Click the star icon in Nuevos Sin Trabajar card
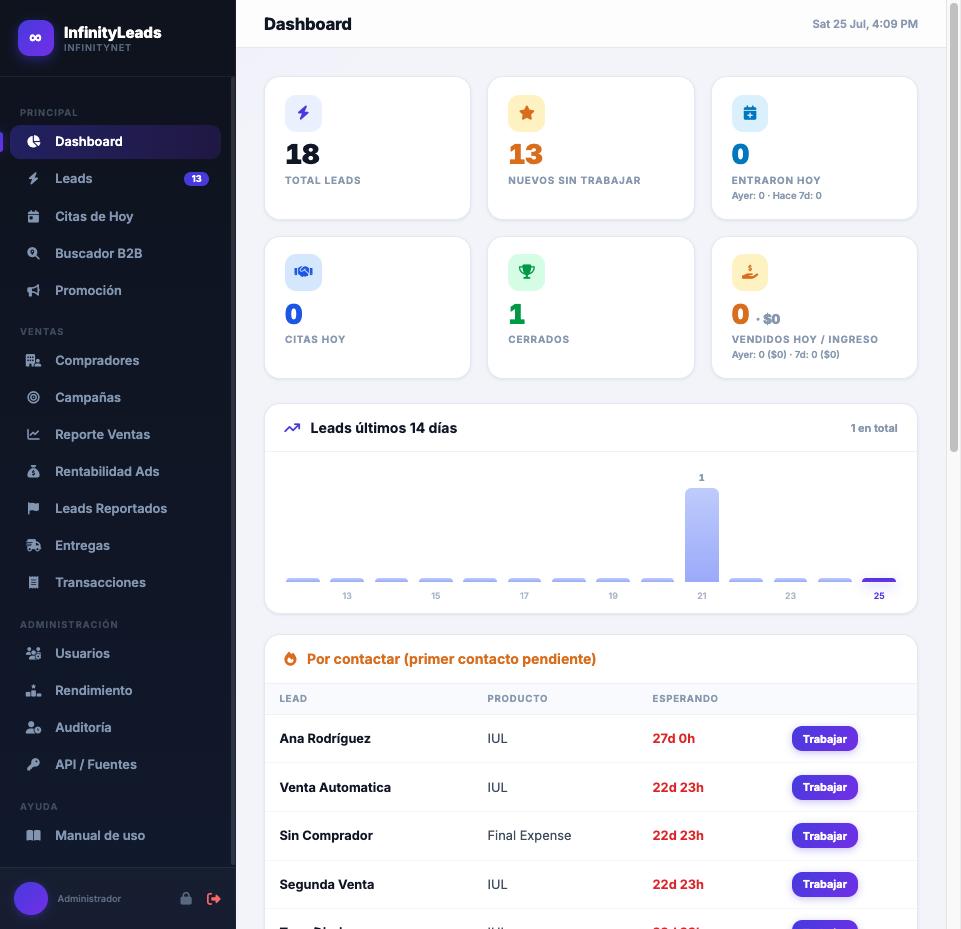Image resolution: width=961 pixels, height=929 pixels. click(x=526, y=113)
